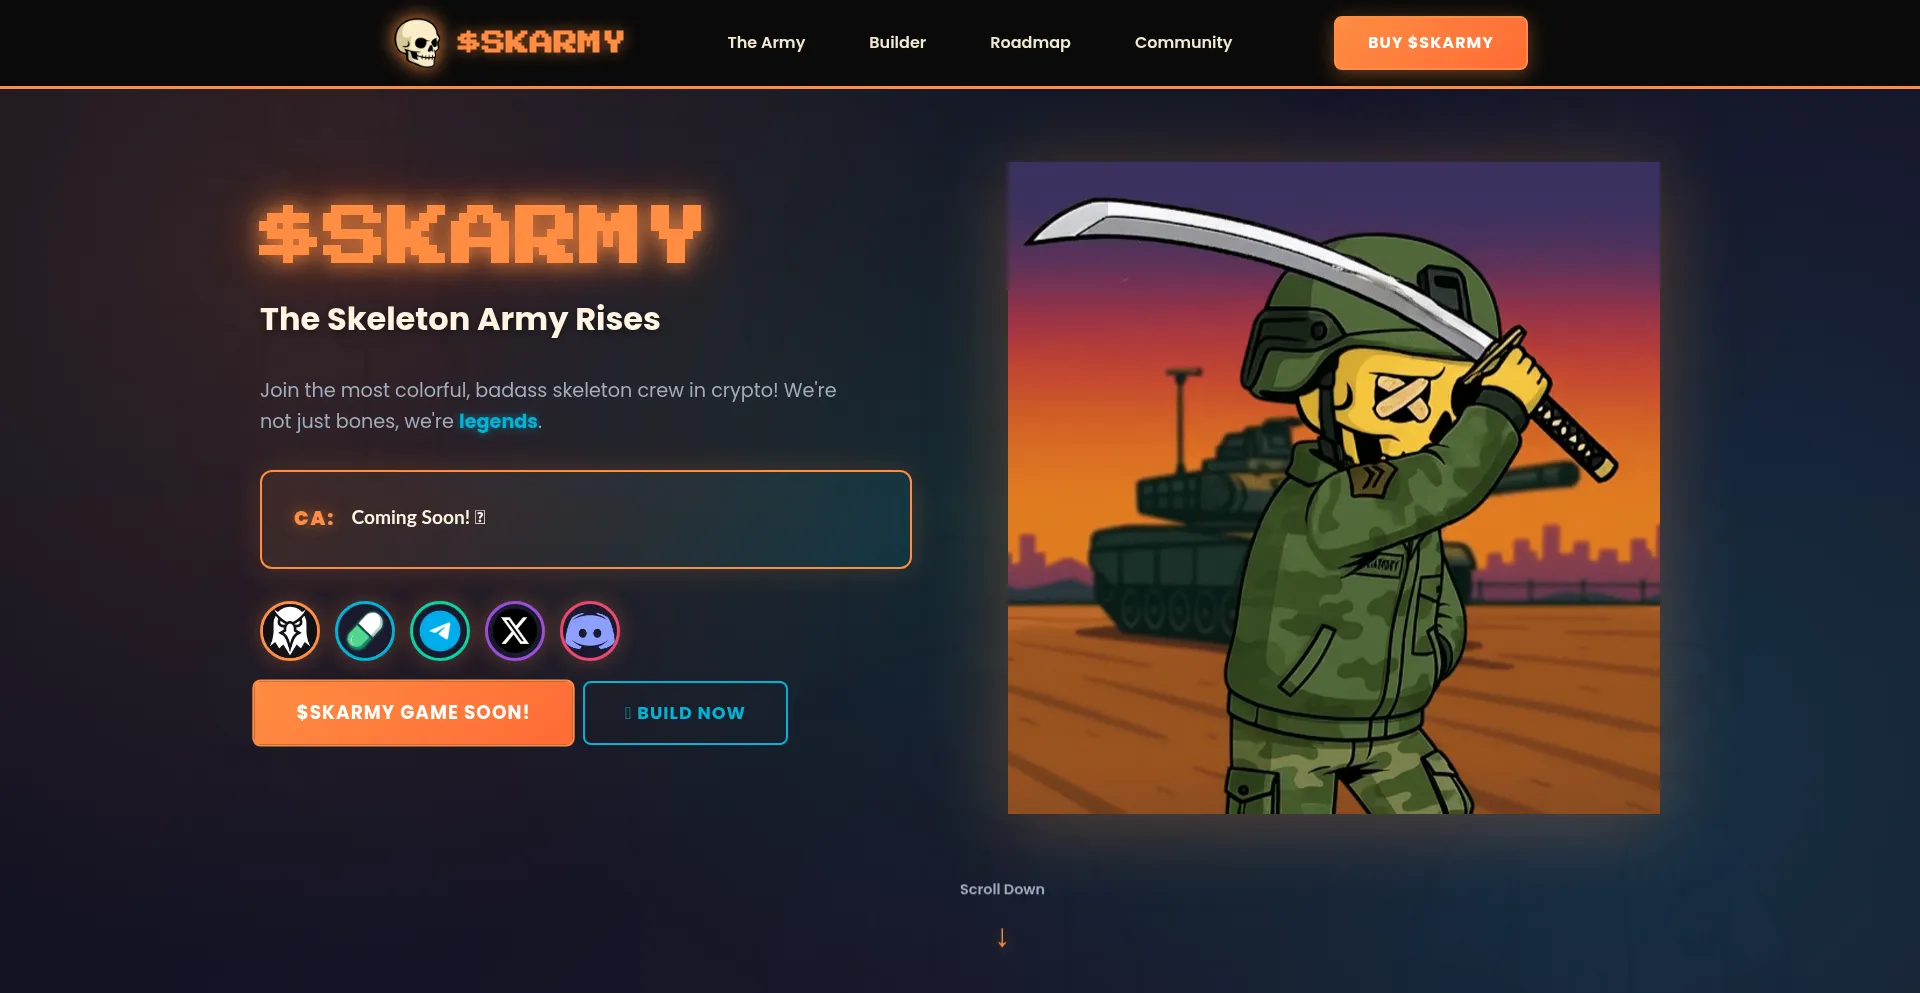Viewport: 1920px width, 993px height.
Task: Click the skeleton soldier hero image
Action: click(1334, 488)
